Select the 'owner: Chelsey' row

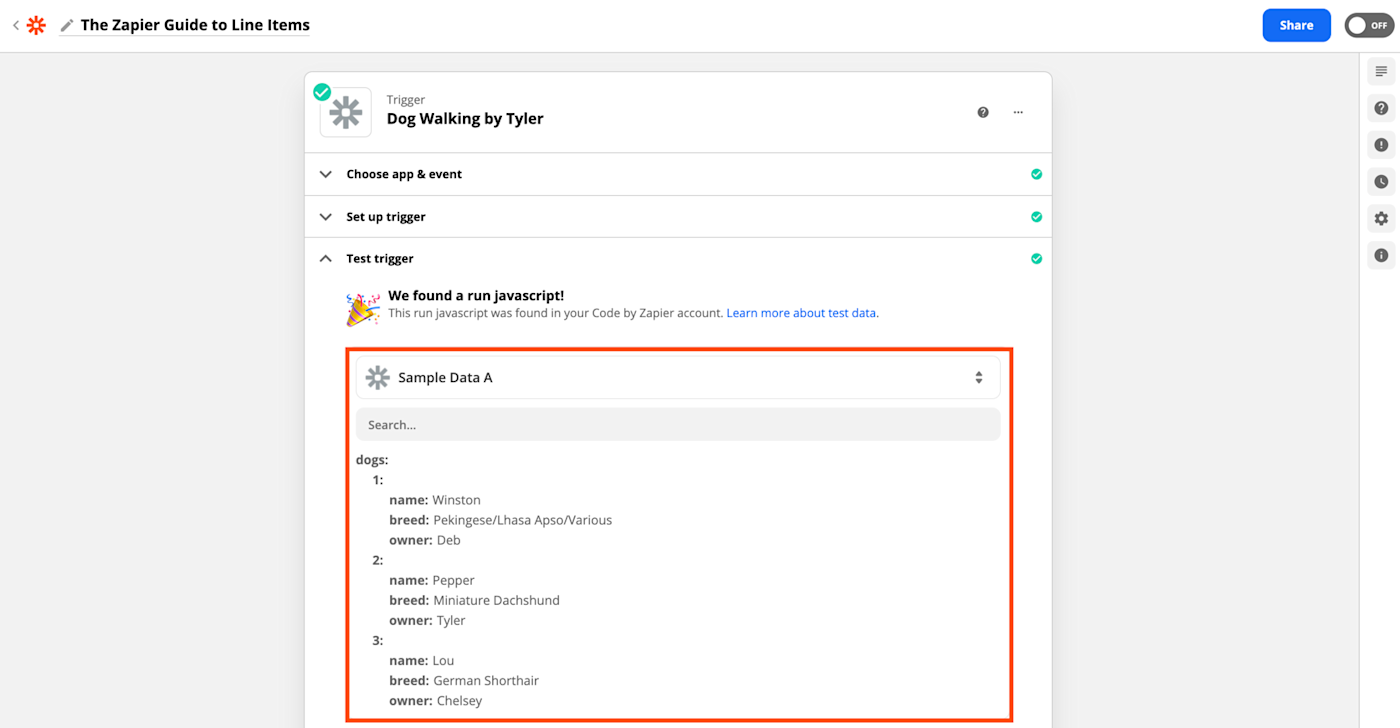click(435, 700)
